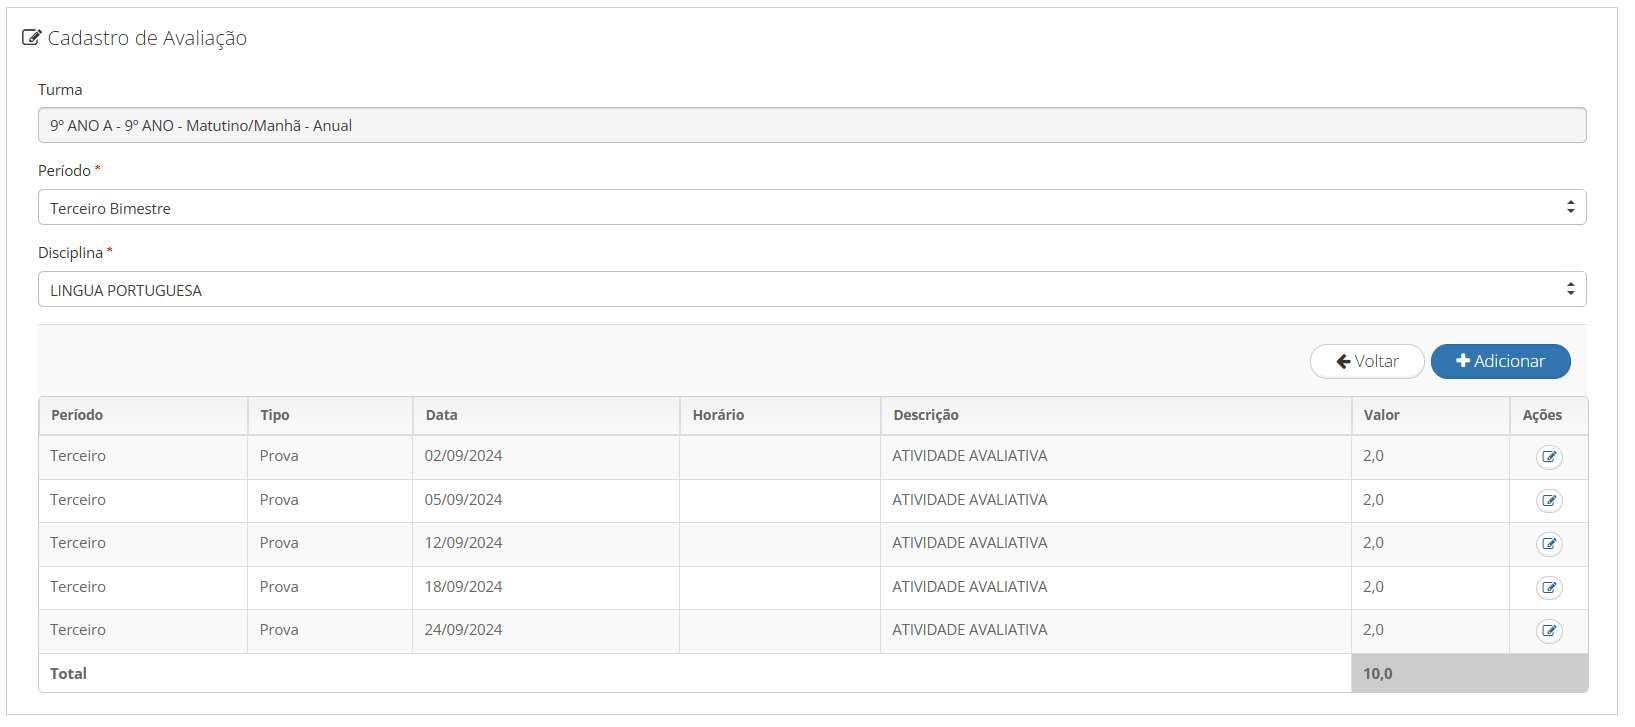Select the Descrição column header

click(x=926, y=415)
